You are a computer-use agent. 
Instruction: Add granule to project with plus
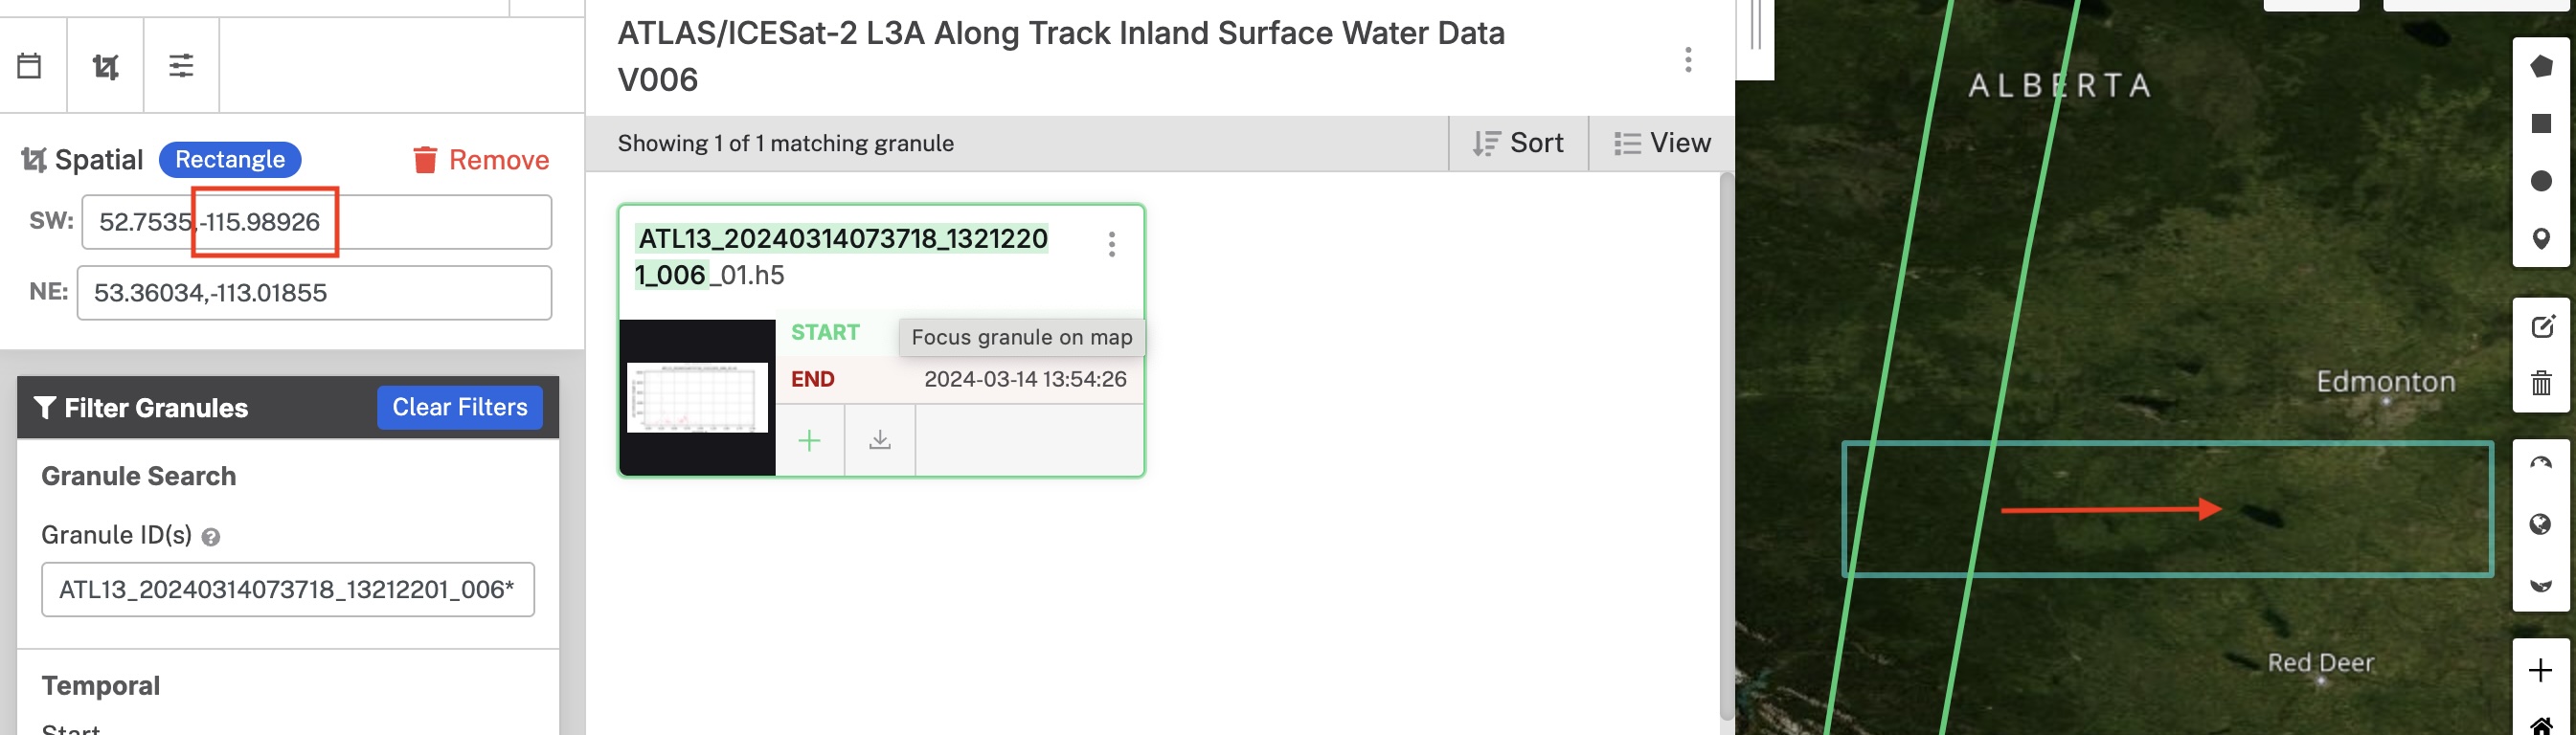click(809, 440)
